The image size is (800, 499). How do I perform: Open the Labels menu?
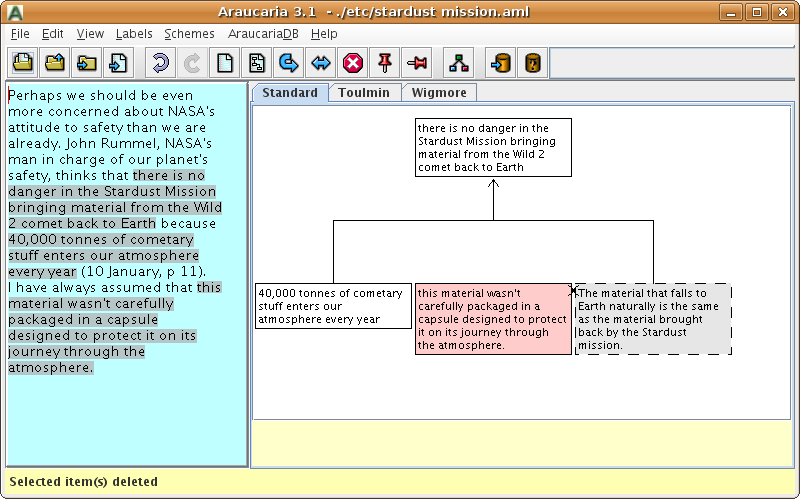coord(134,34)
